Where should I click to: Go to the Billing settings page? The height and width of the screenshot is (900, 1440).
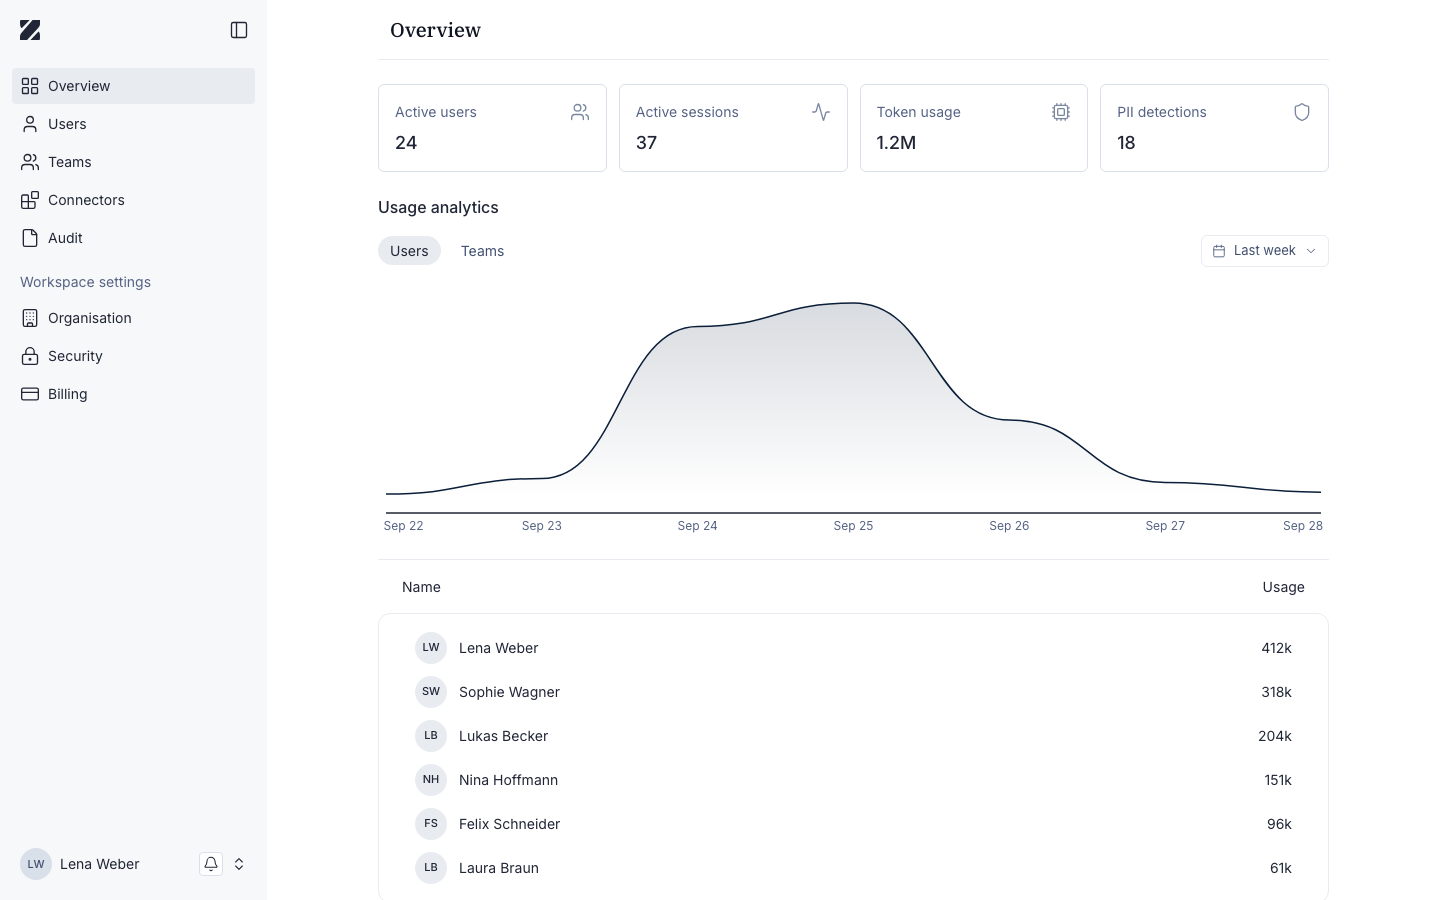coord(133,394)
